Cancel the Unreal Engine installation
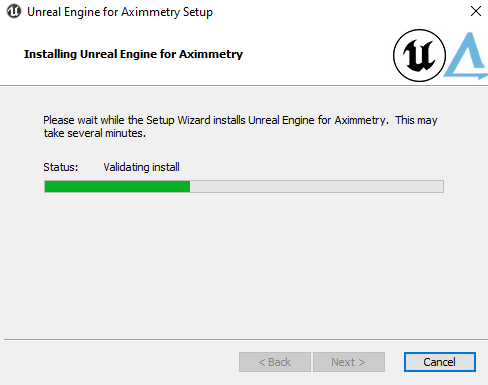 click(440, 362)
